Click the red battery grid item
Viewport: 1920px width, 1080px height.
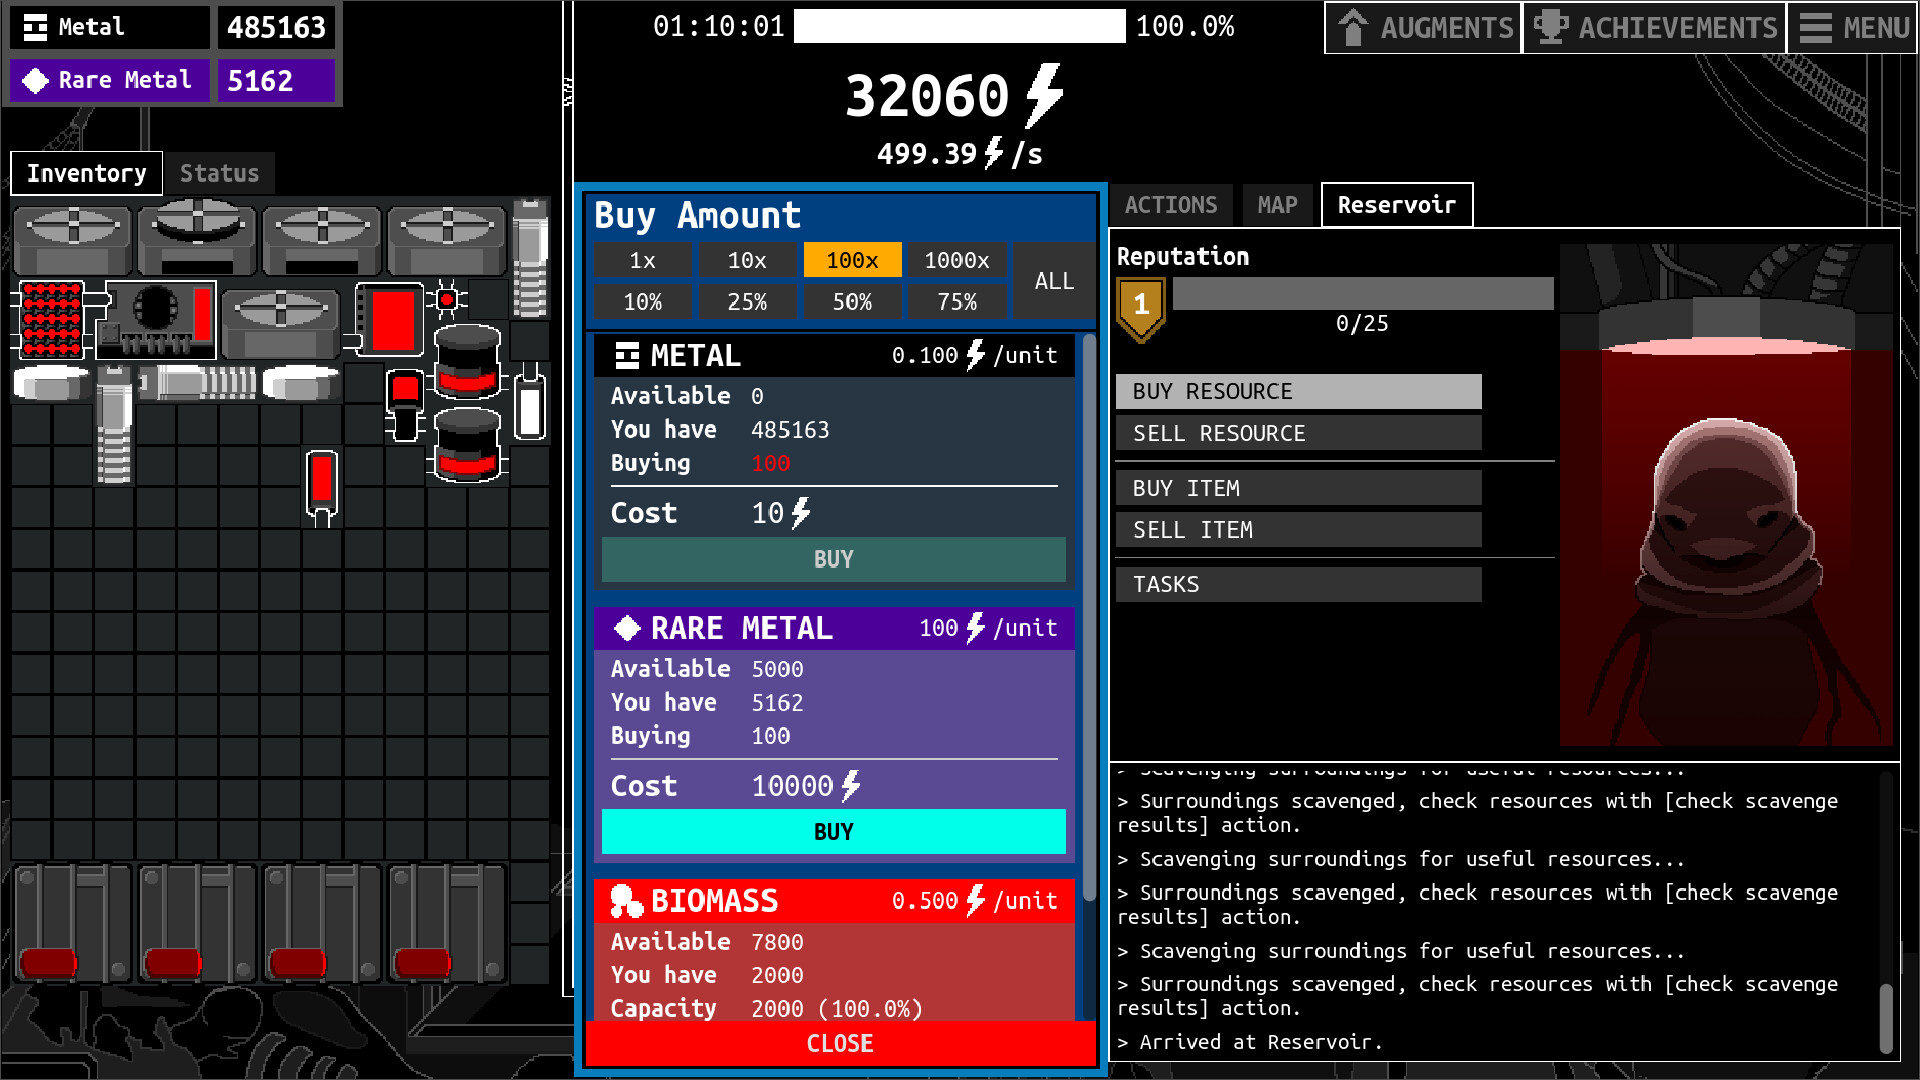(51, 319)
